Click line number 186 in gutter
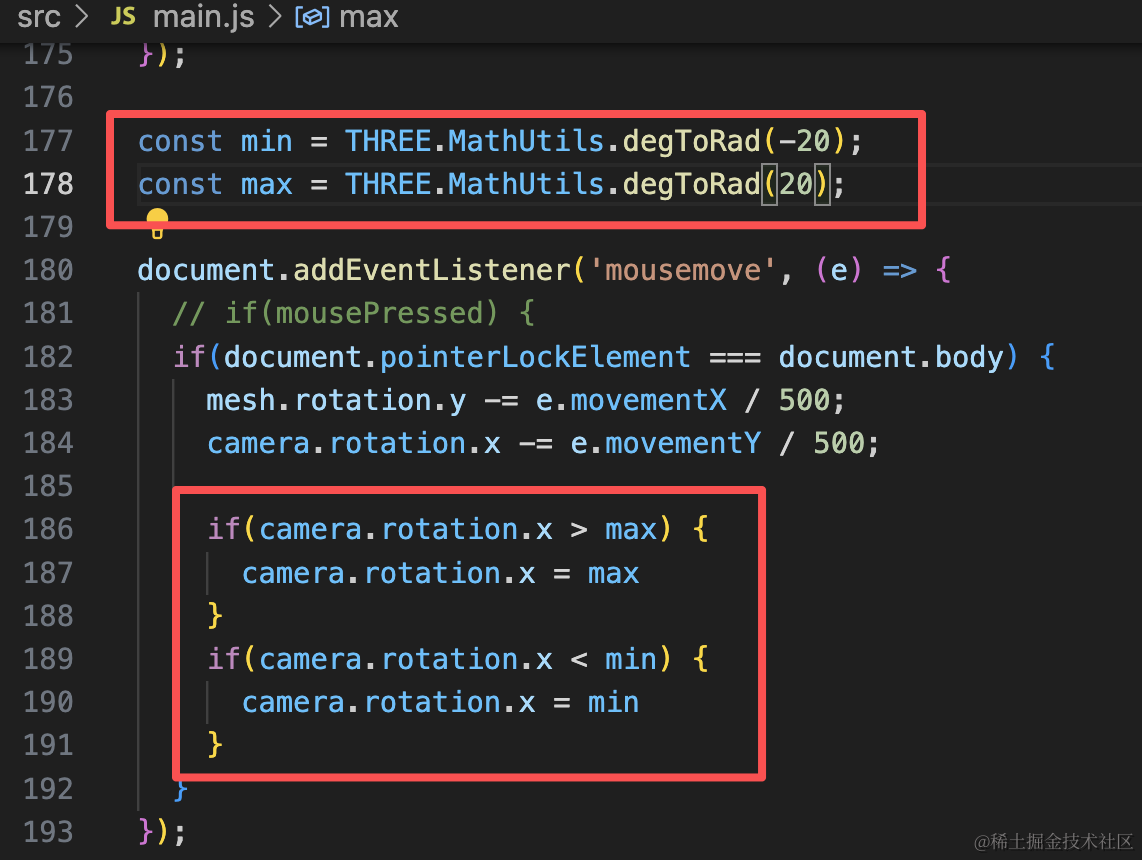This screenshot has height=860, width=1142. [x=48, y=529]
